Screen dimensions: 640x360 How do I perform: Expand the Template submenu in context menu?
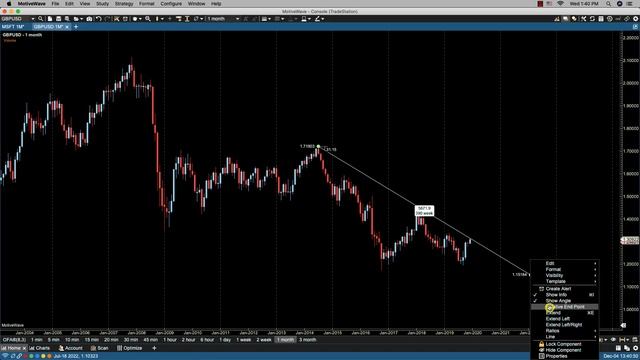(x=564, y=282)
